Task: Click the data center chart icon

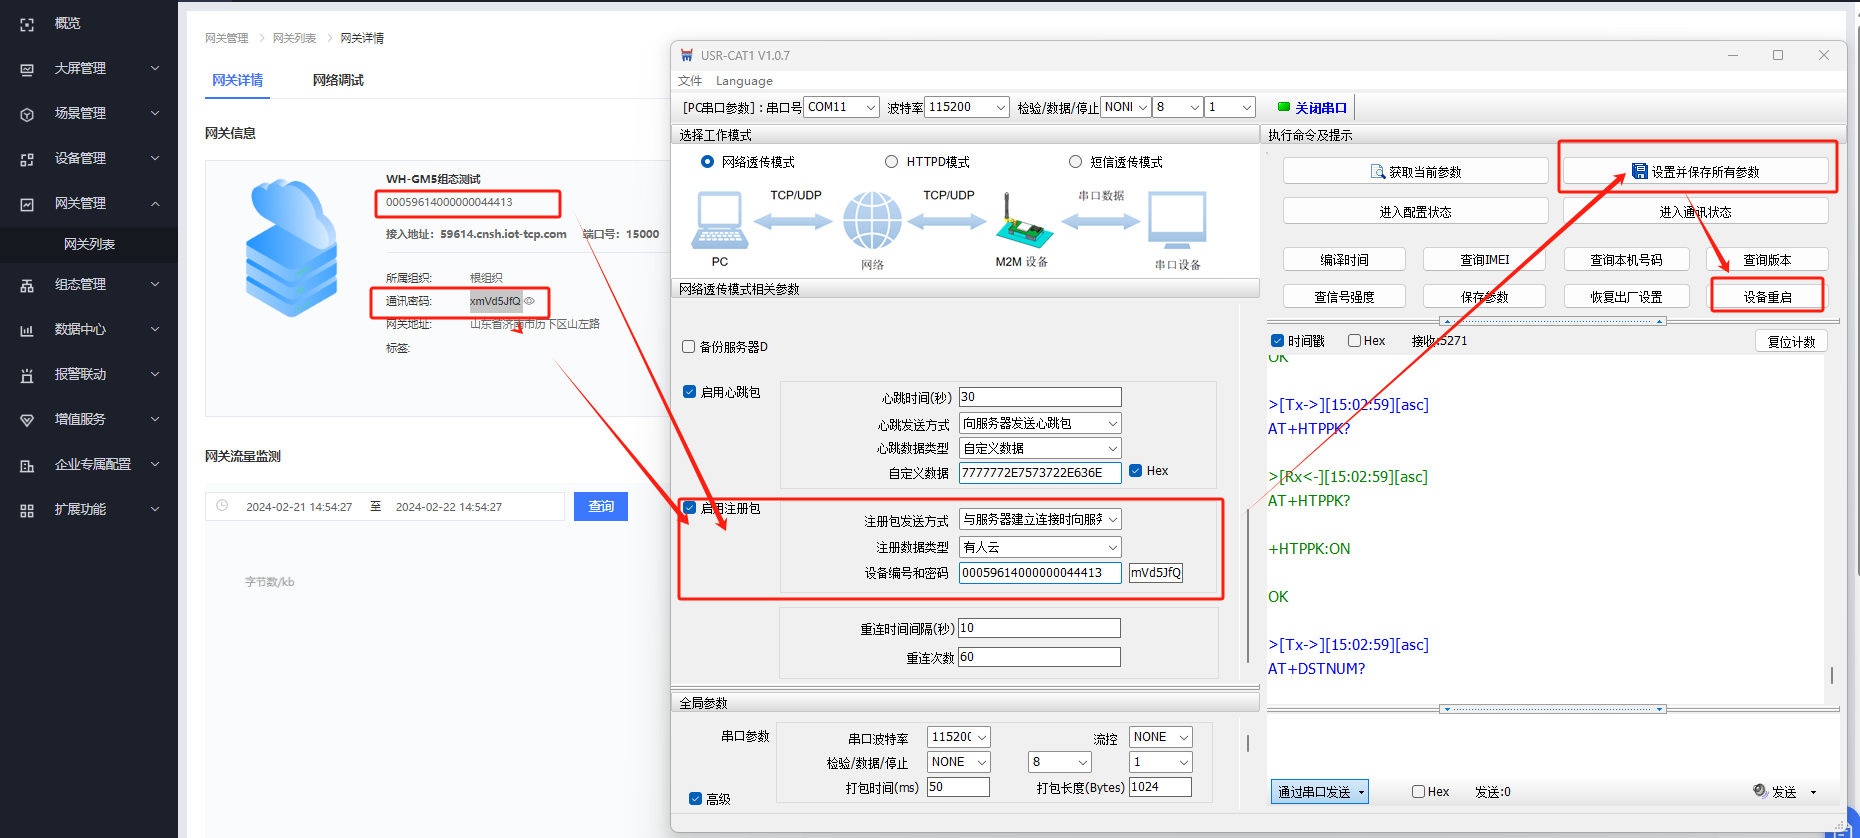Action: 27,330
